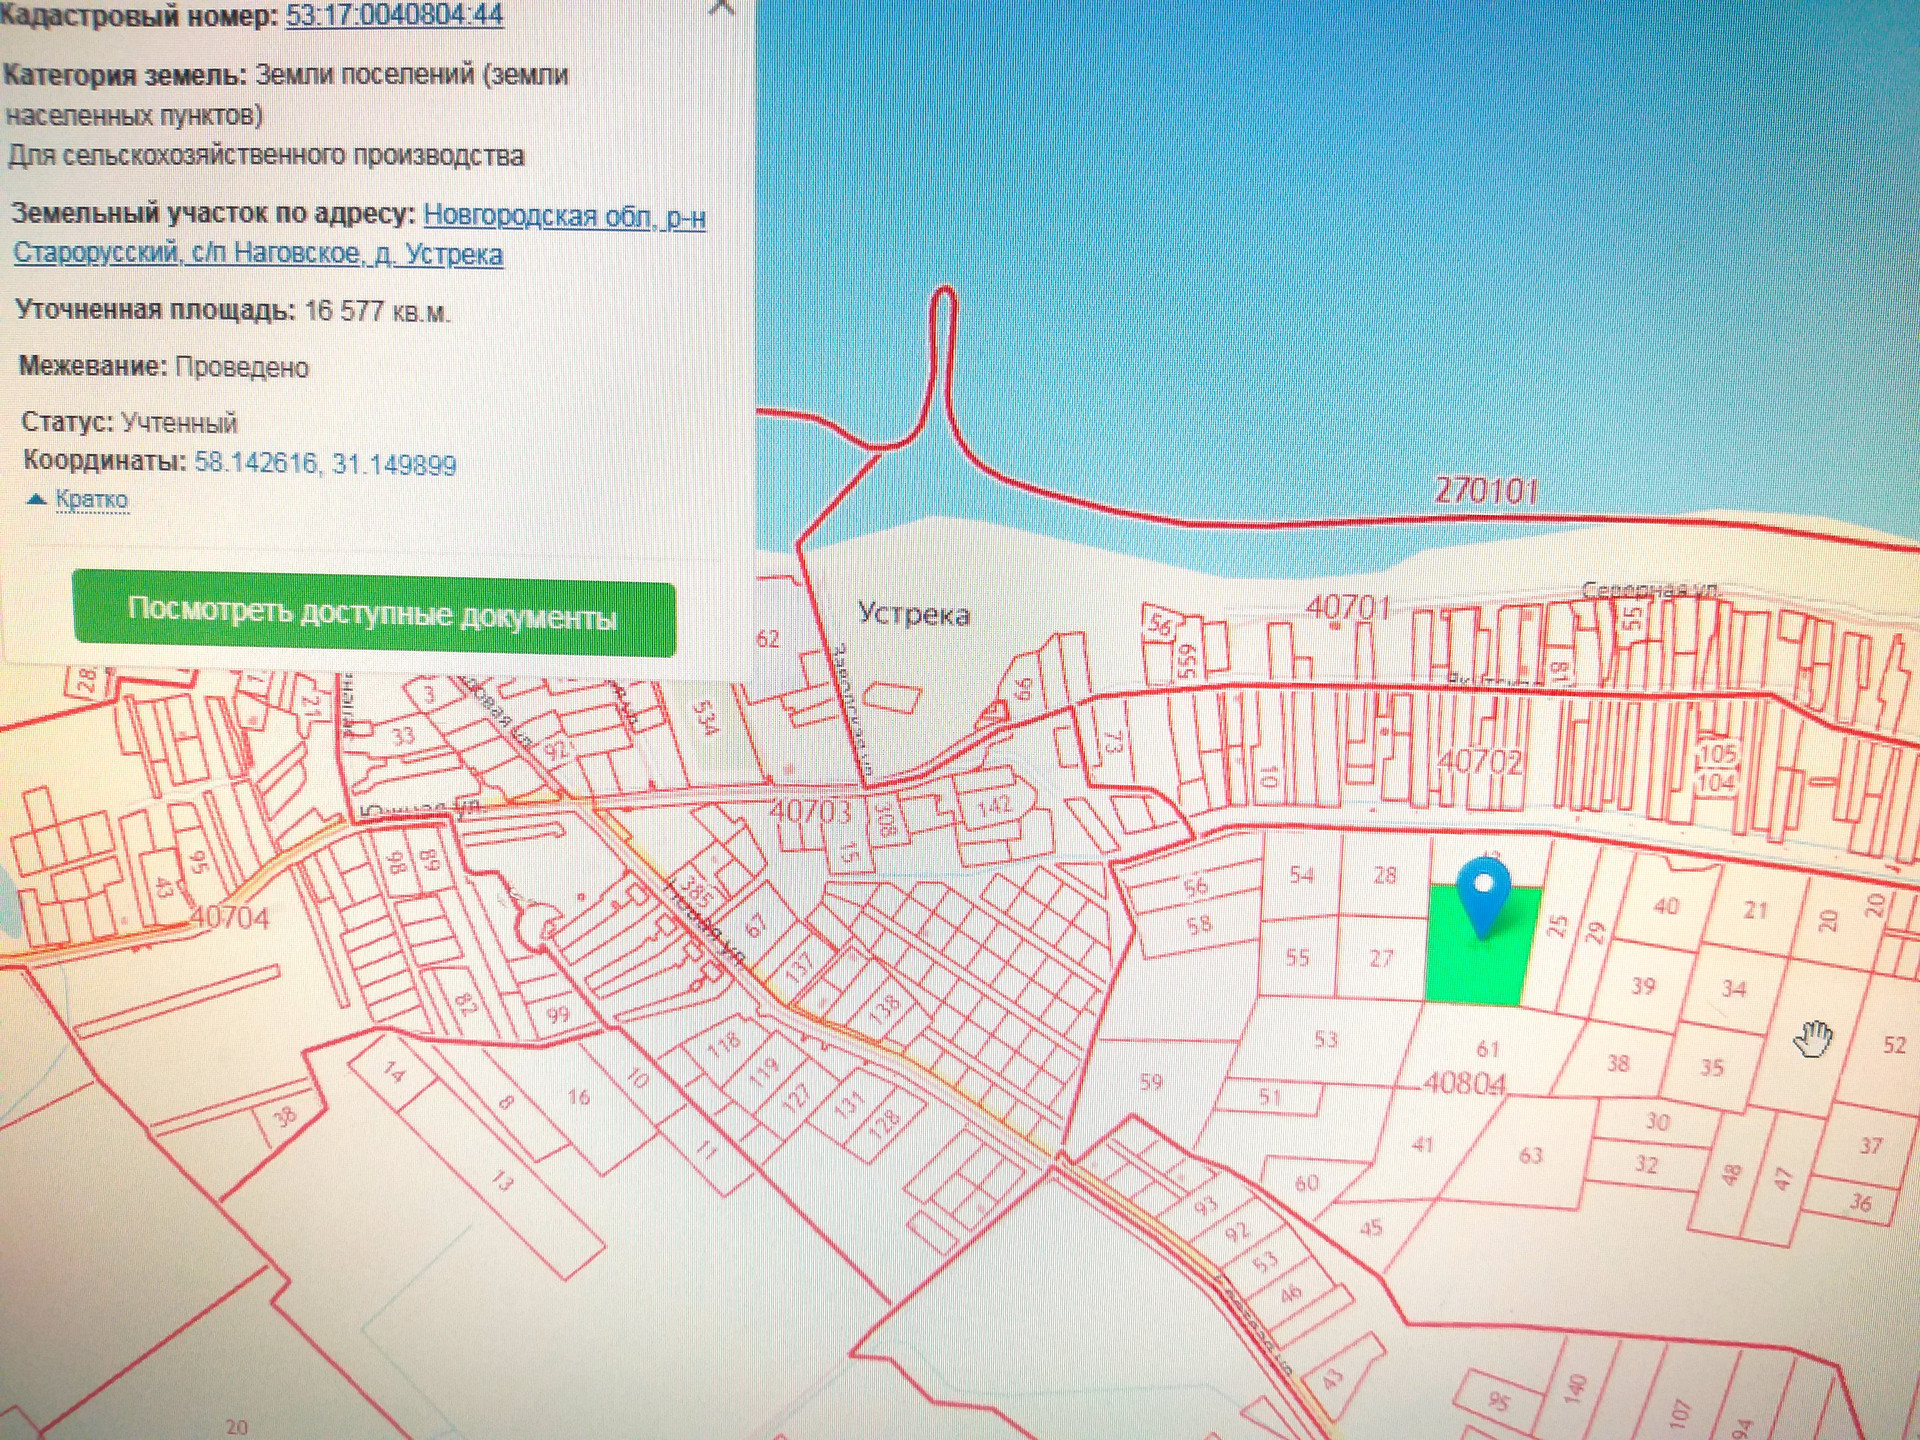Click the blue location pin marker
The height and width of the screenshot is (1440, 1920).
[x=1483, y=896]
